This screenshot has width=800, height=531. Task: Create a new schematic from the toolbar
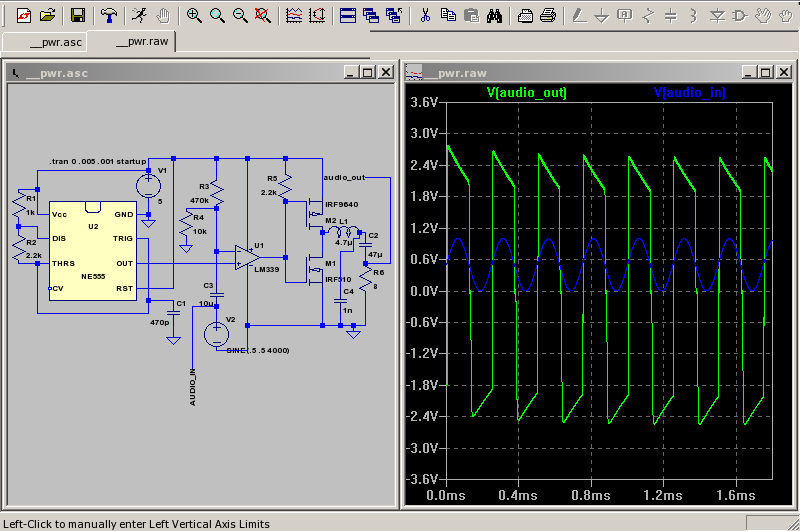[23, 15]
